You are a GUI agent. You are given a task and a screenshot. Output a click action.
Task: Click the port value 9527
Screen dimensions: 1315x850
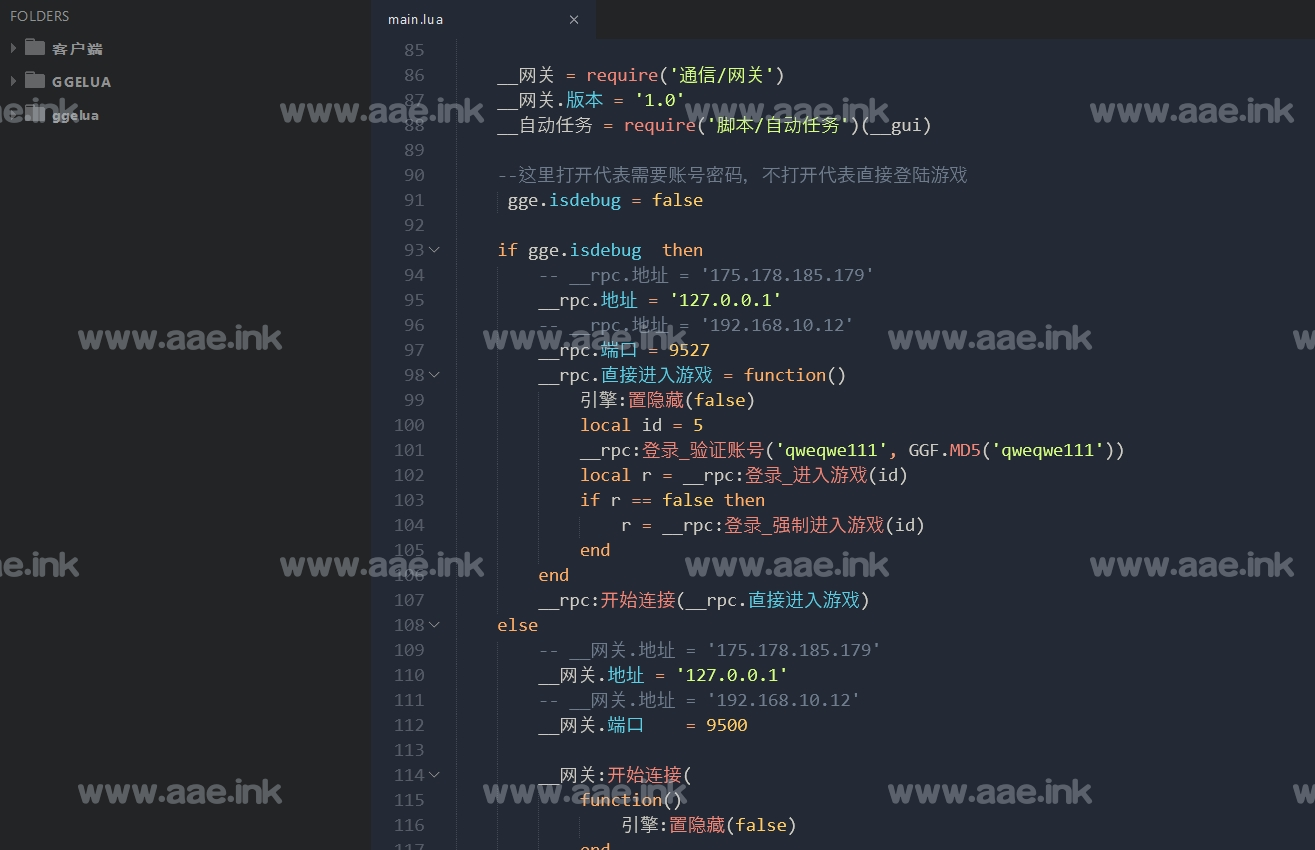[x=689, y=350]
